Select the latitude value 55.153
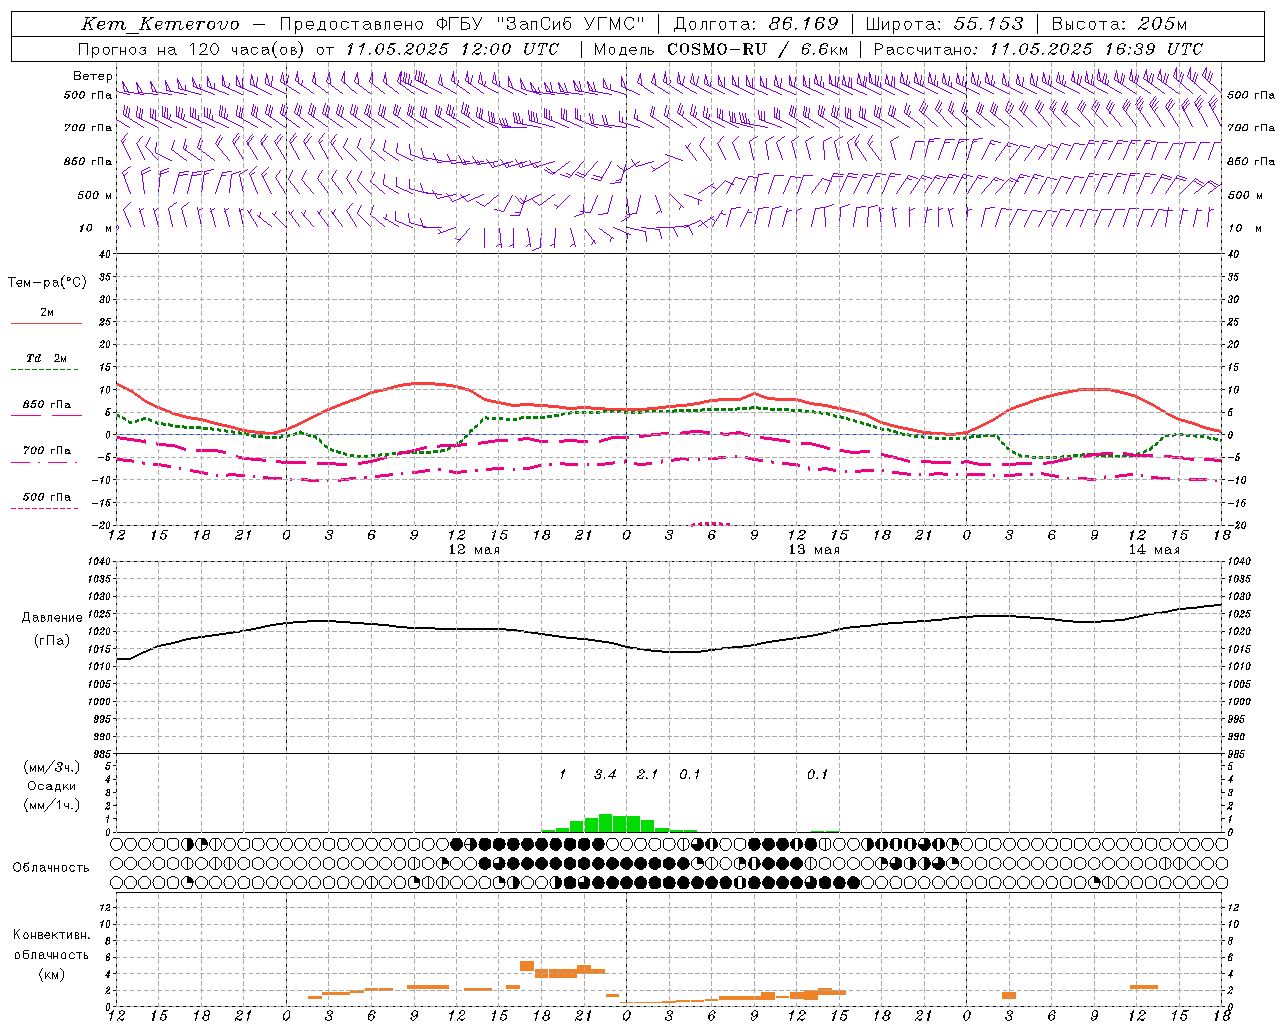The height and width of the screenshot is (1024, 1280). [x=988, y=24]
